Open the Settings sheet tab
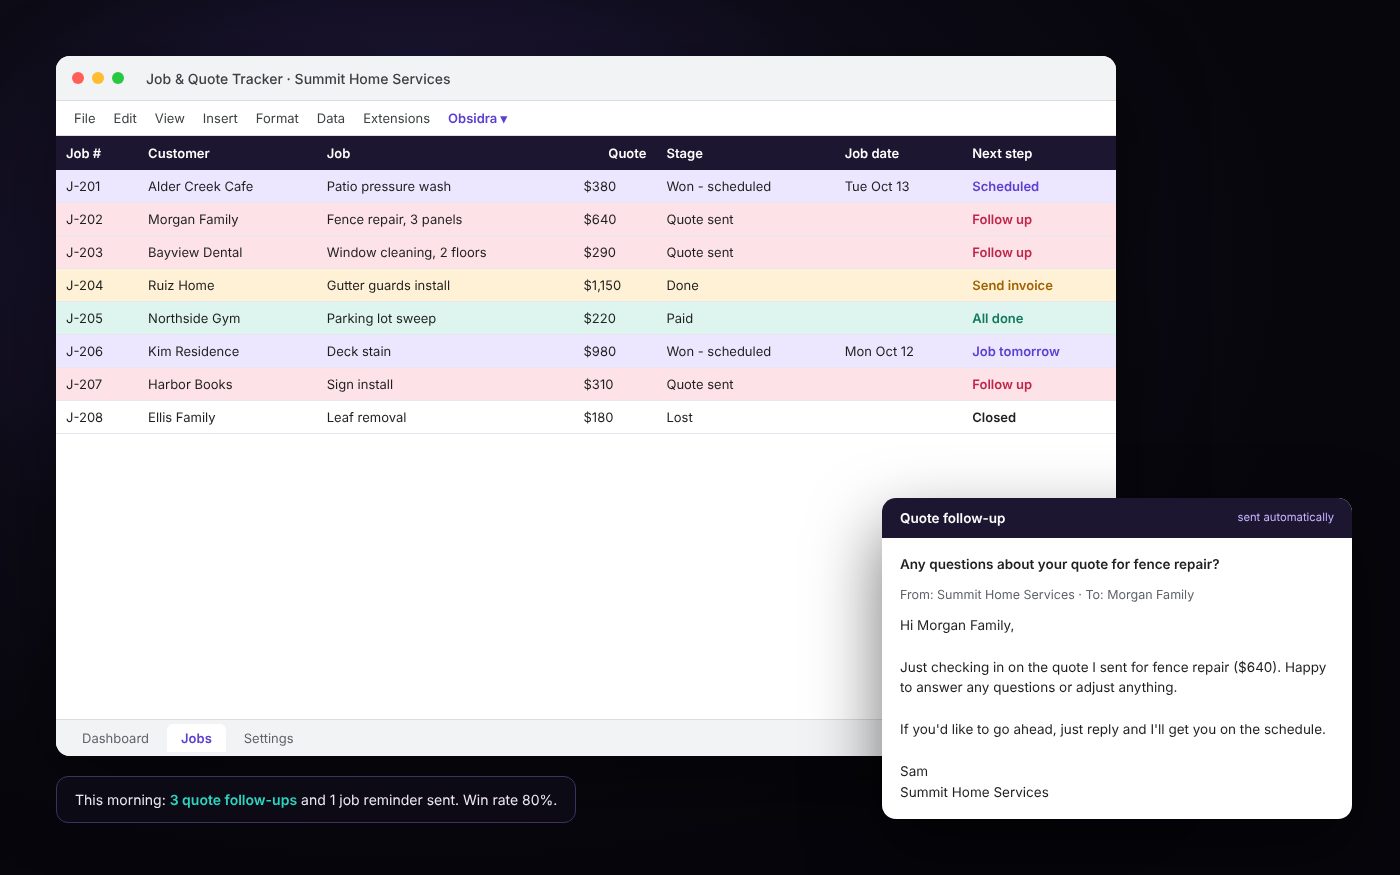 point(268,738)
